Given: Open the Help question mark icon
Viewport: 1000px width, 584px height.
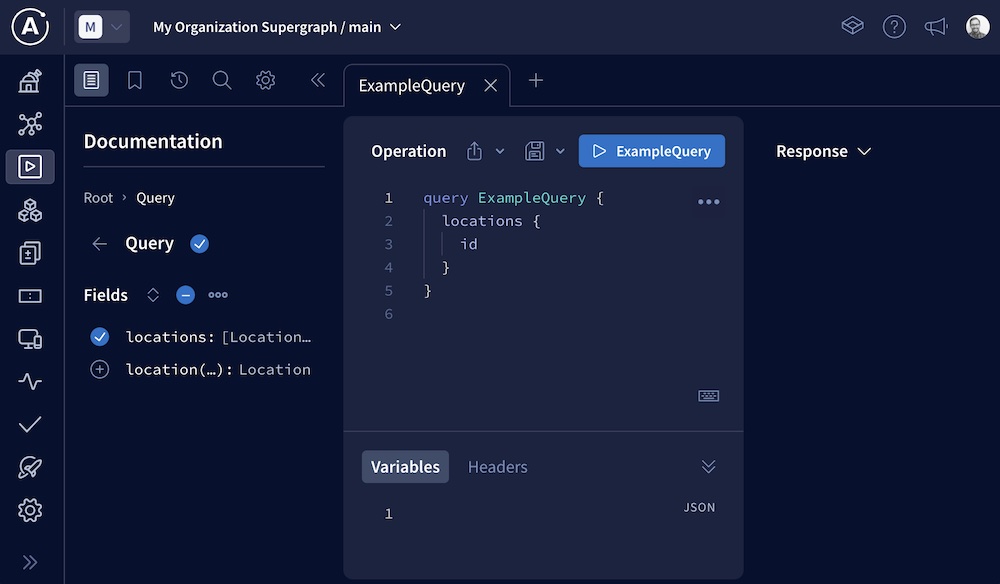Looking at the screenshot, I should (x=894, y=27).
